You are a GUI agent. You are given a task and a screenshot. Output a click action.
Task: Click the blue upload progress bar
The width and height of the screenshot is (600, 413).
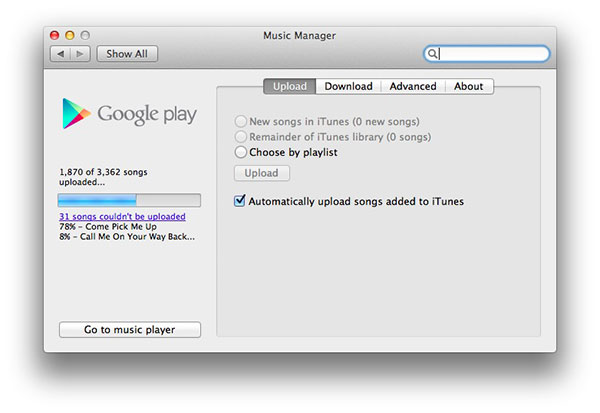click(129, 200)
